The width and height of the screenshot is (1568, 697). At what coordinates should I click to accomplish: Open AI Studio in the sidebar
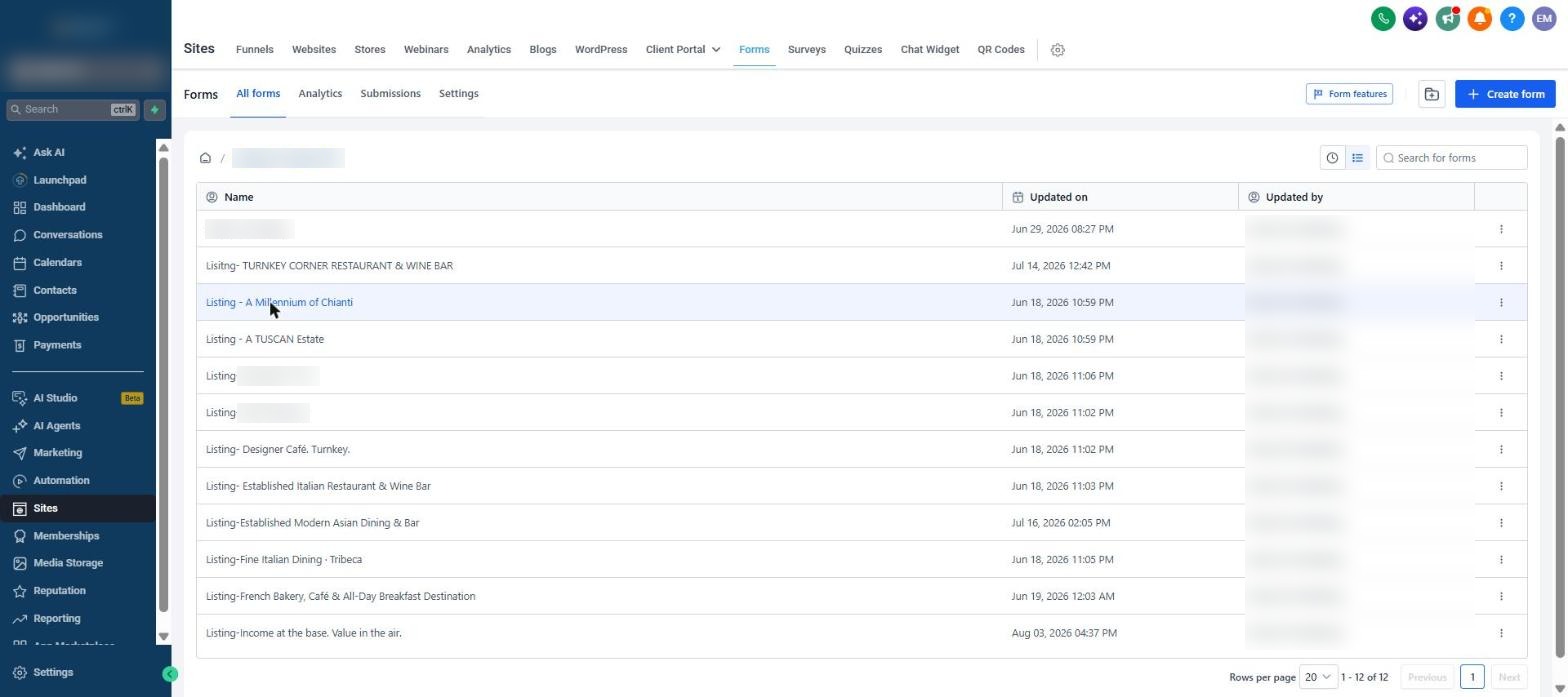click(x=55, y=398)
